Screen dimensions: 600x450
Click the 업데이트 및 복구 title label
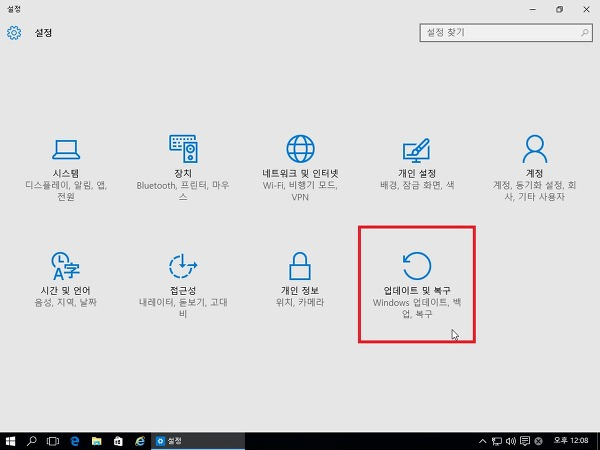pyautogui.click(x=417, y=290)
